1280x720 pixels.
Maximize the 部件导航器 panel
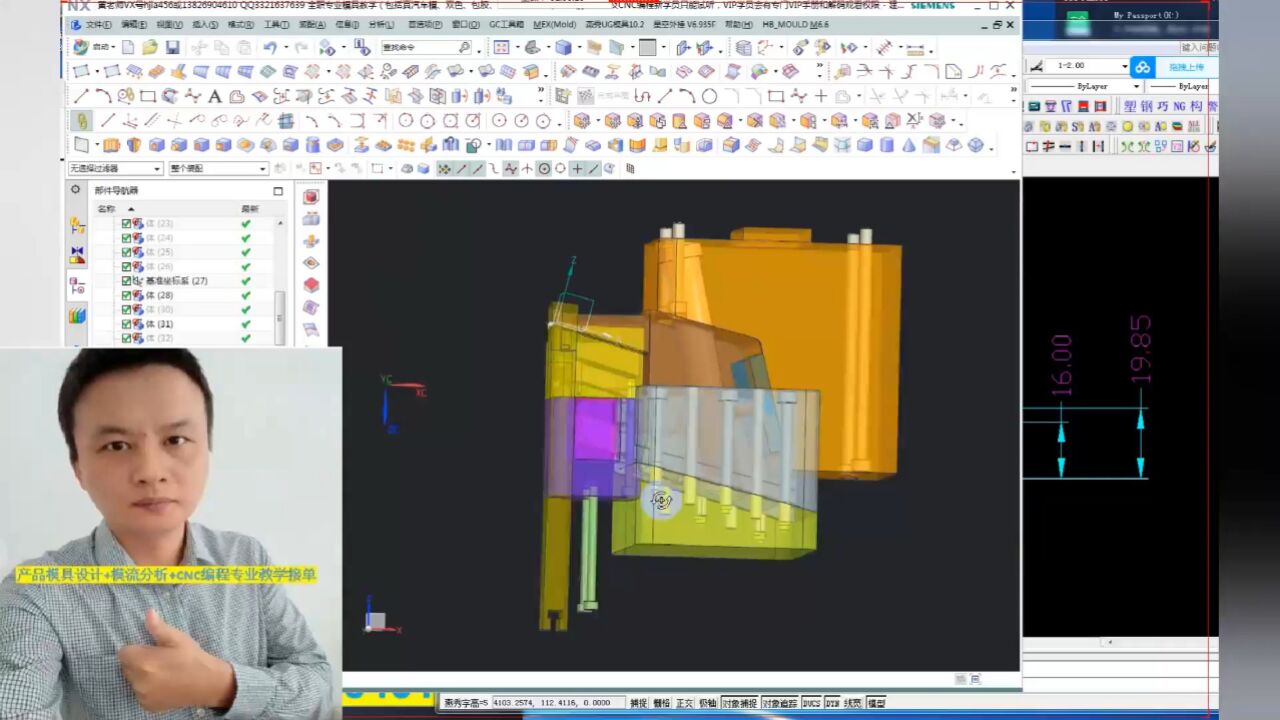pos(278,190)
